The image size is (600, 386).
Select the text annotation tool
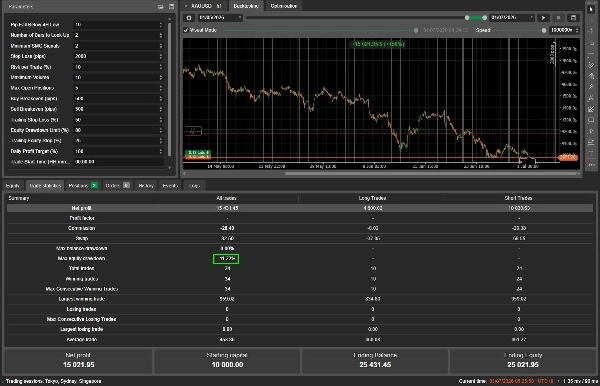[591, 153]
